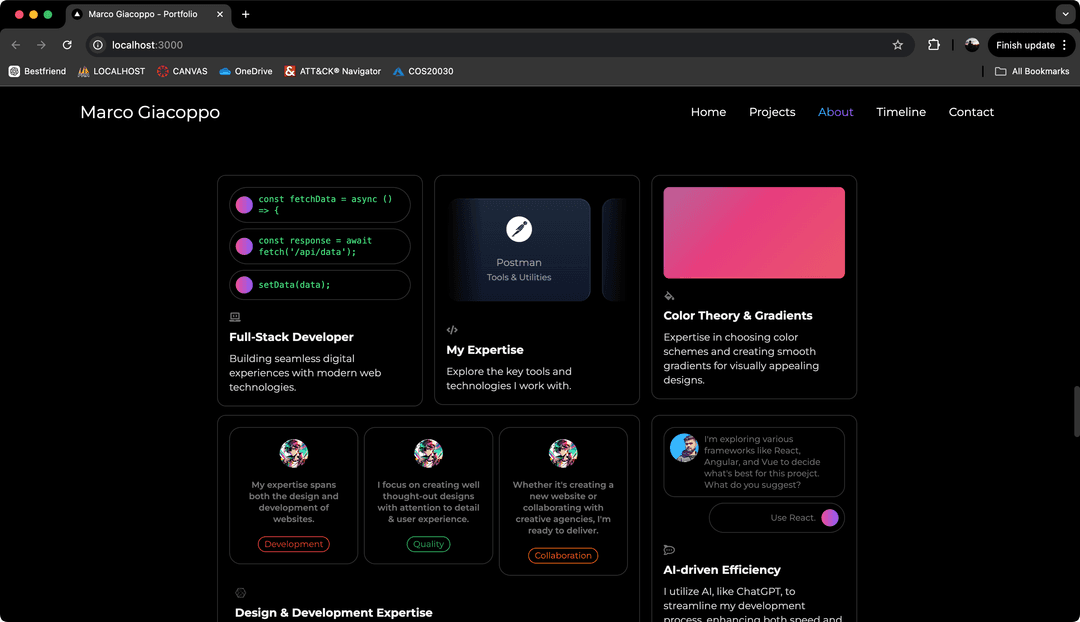Screen dimensions: 1080x622
Task: Click the browser forward arrow
Action: [41, 45]
